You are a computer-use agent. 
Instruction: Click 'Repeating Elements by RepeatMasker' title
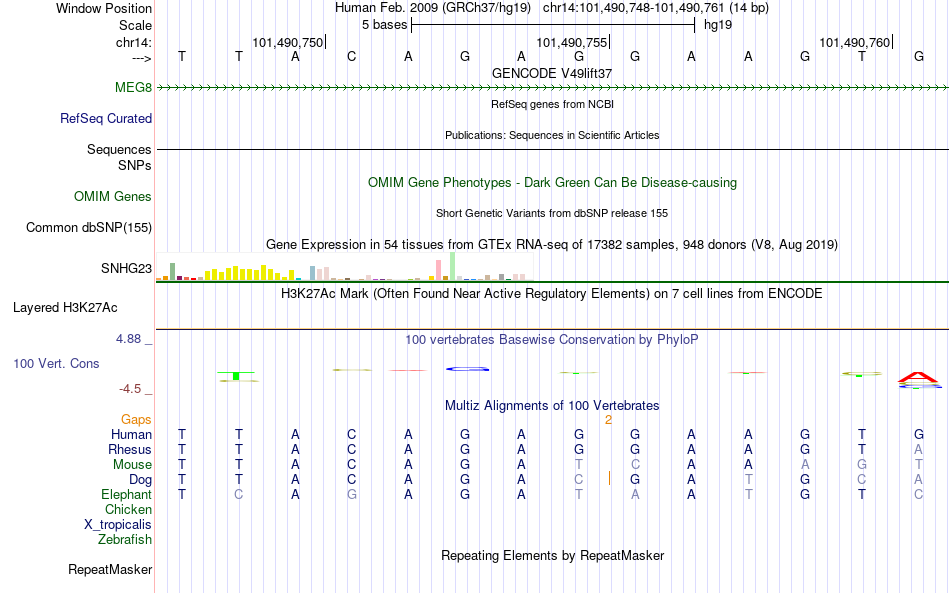click(x=552, y=556)
